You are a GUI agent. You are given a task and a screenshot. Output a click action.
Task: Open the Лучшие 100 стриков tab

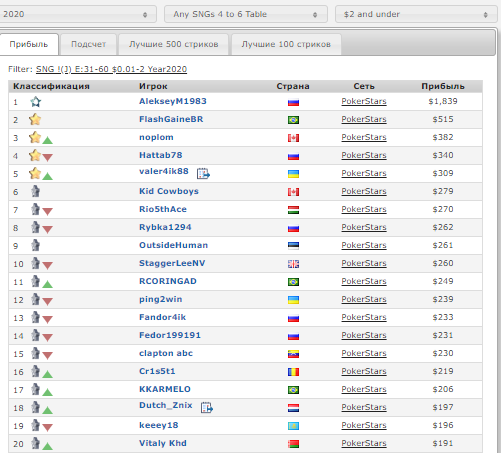pos(286,44)
